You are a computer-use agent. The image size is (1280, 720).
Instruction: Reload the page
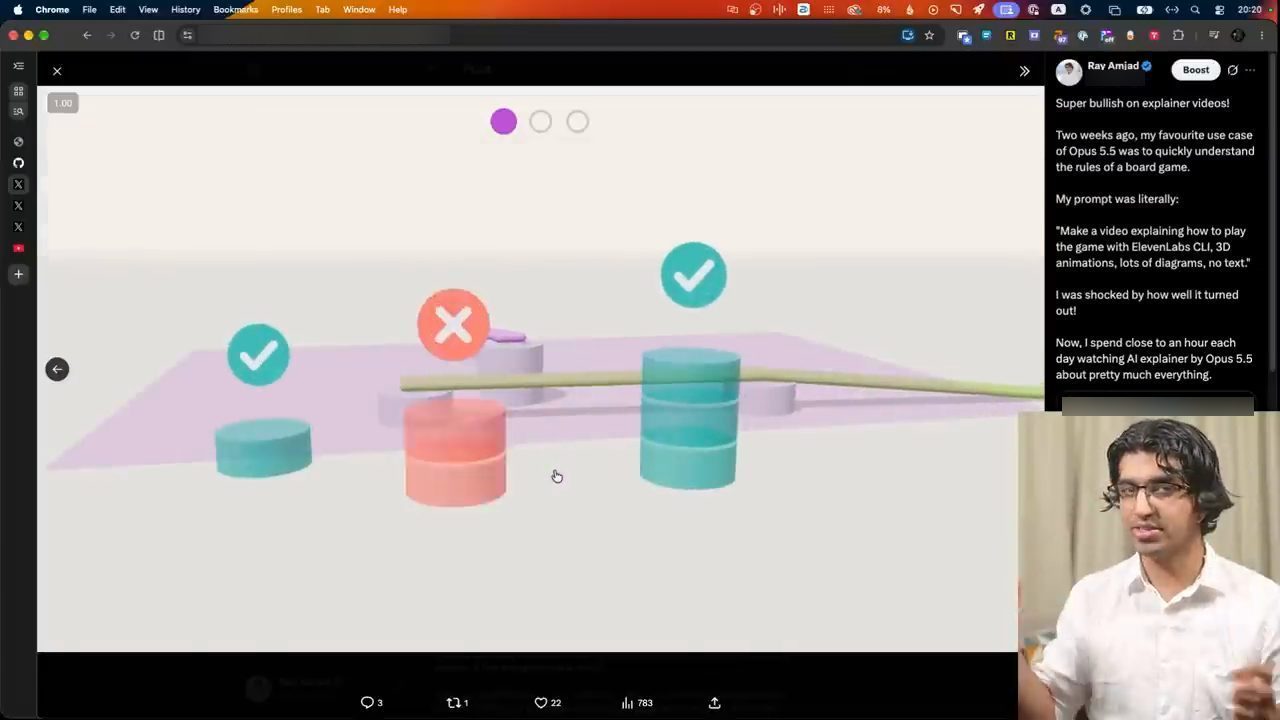click(135, 35)
